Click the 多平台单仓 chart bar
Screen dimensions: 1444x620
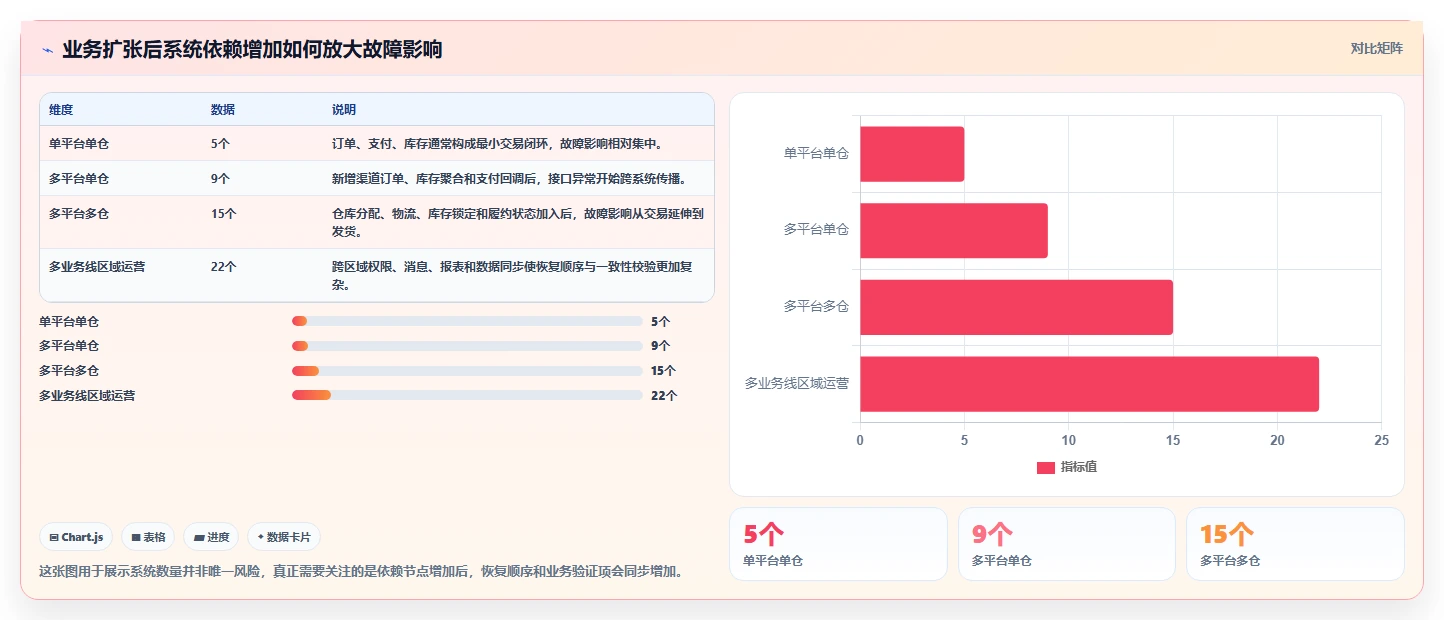tap(954, 231)
